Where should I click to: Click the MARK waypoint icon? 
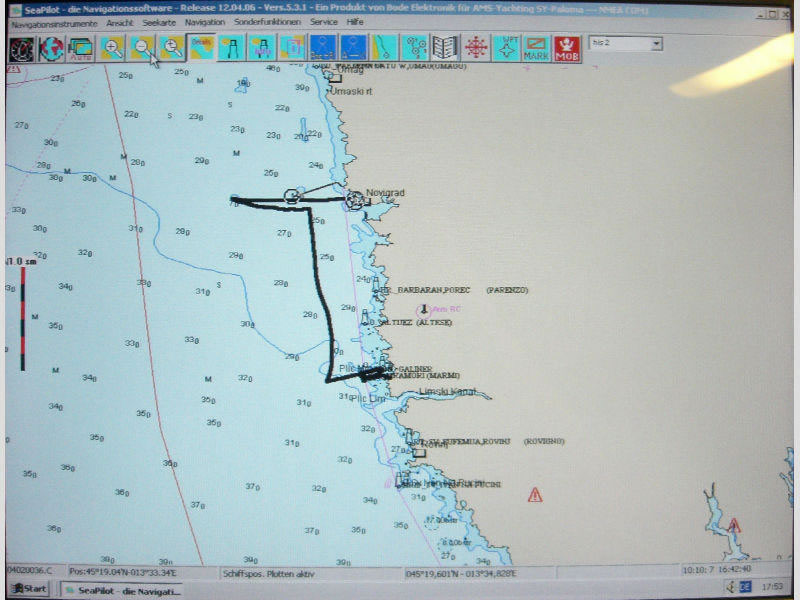point(537,47)
